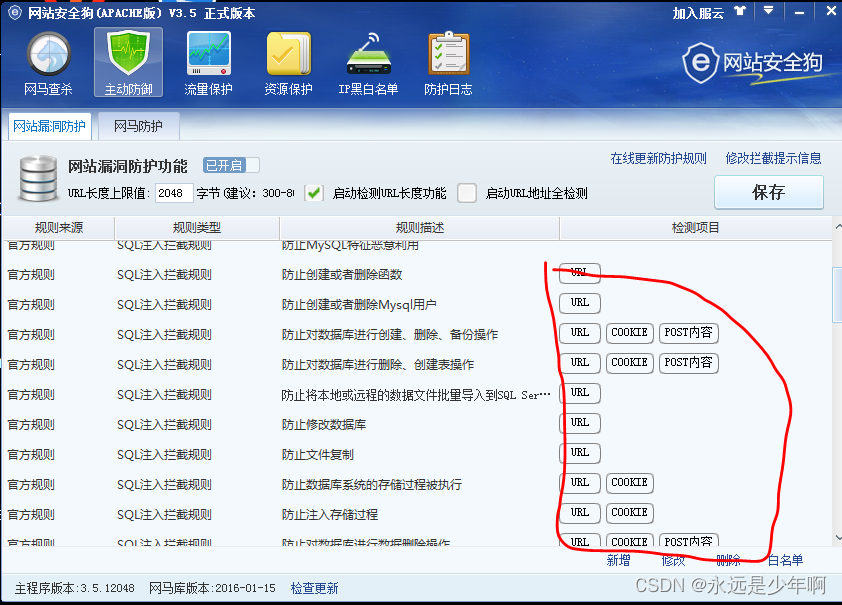Screen dimensions: 842x605
Task: Click 网马库版本:2016-01-15 status text
Action: click(212, 588)
